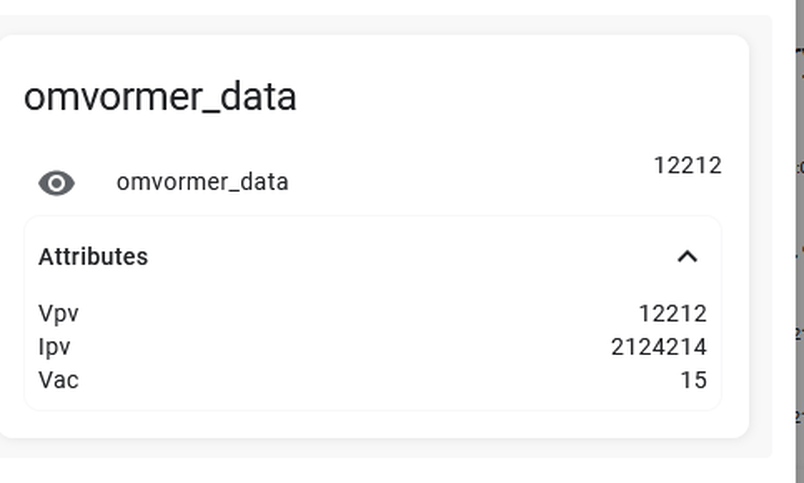The width and height of the screenshot is (804, 483).
Task: Click blank area of the omvormer_data card
Action: pos(513,97)
